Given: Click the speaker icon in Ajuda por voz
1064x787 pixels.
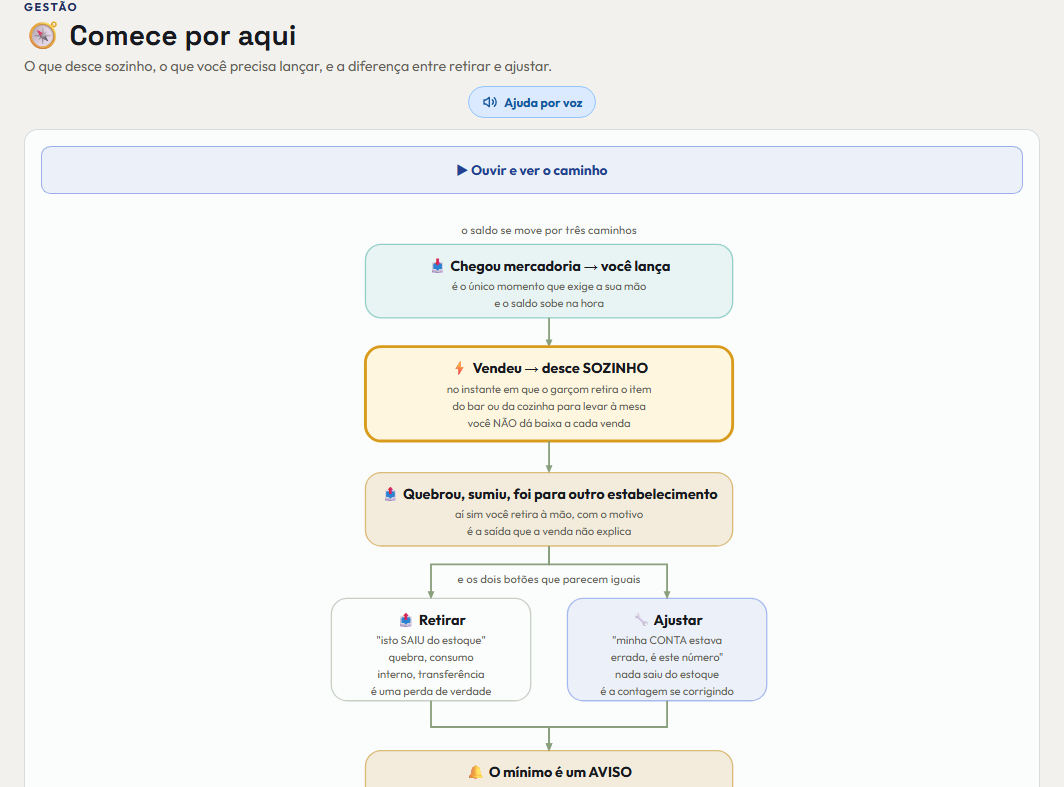Looking at the screenshot, I should pos(490,102).
